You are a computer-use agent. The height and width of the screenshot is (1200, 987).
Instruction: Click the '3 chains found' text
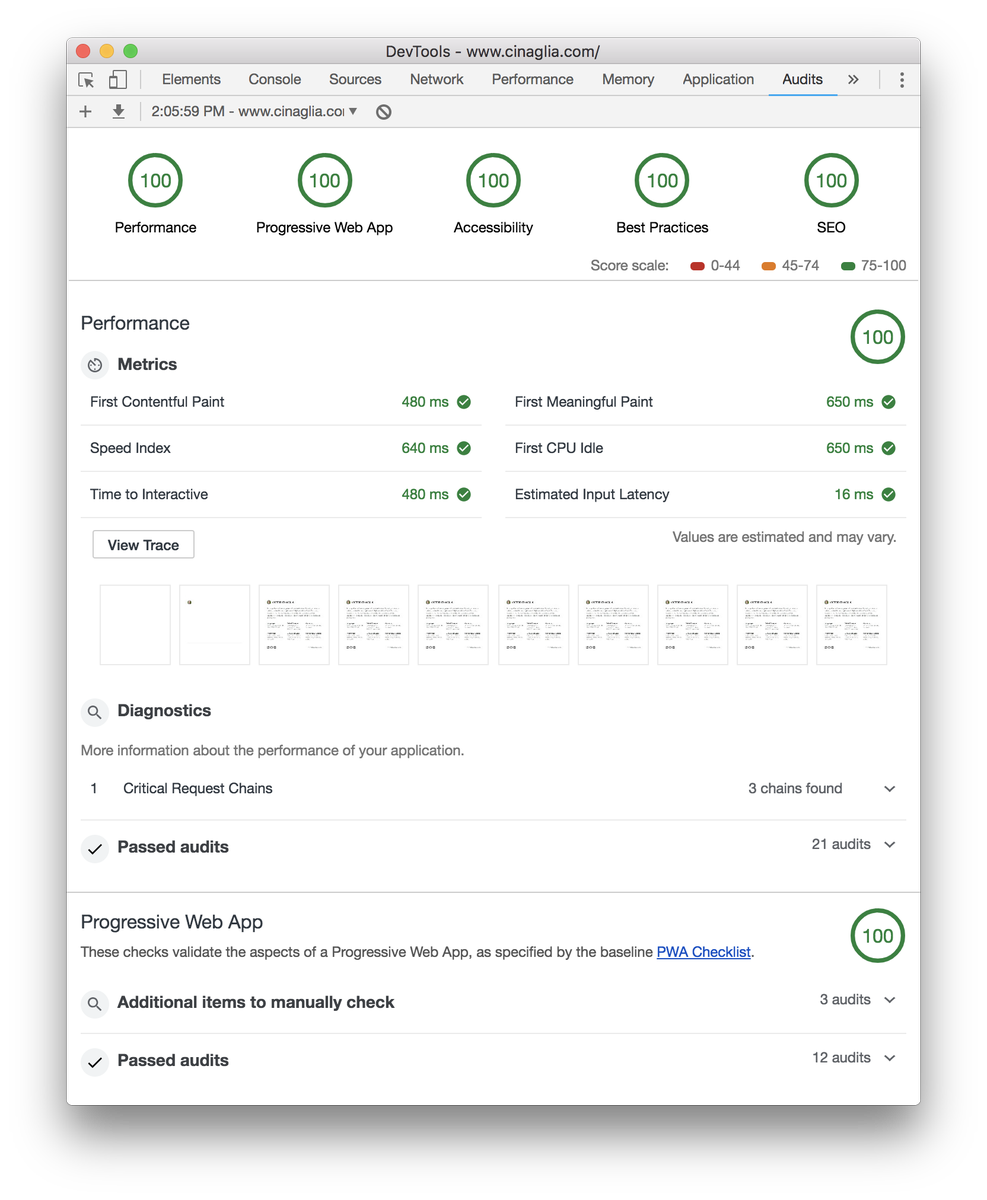point(795,789)
